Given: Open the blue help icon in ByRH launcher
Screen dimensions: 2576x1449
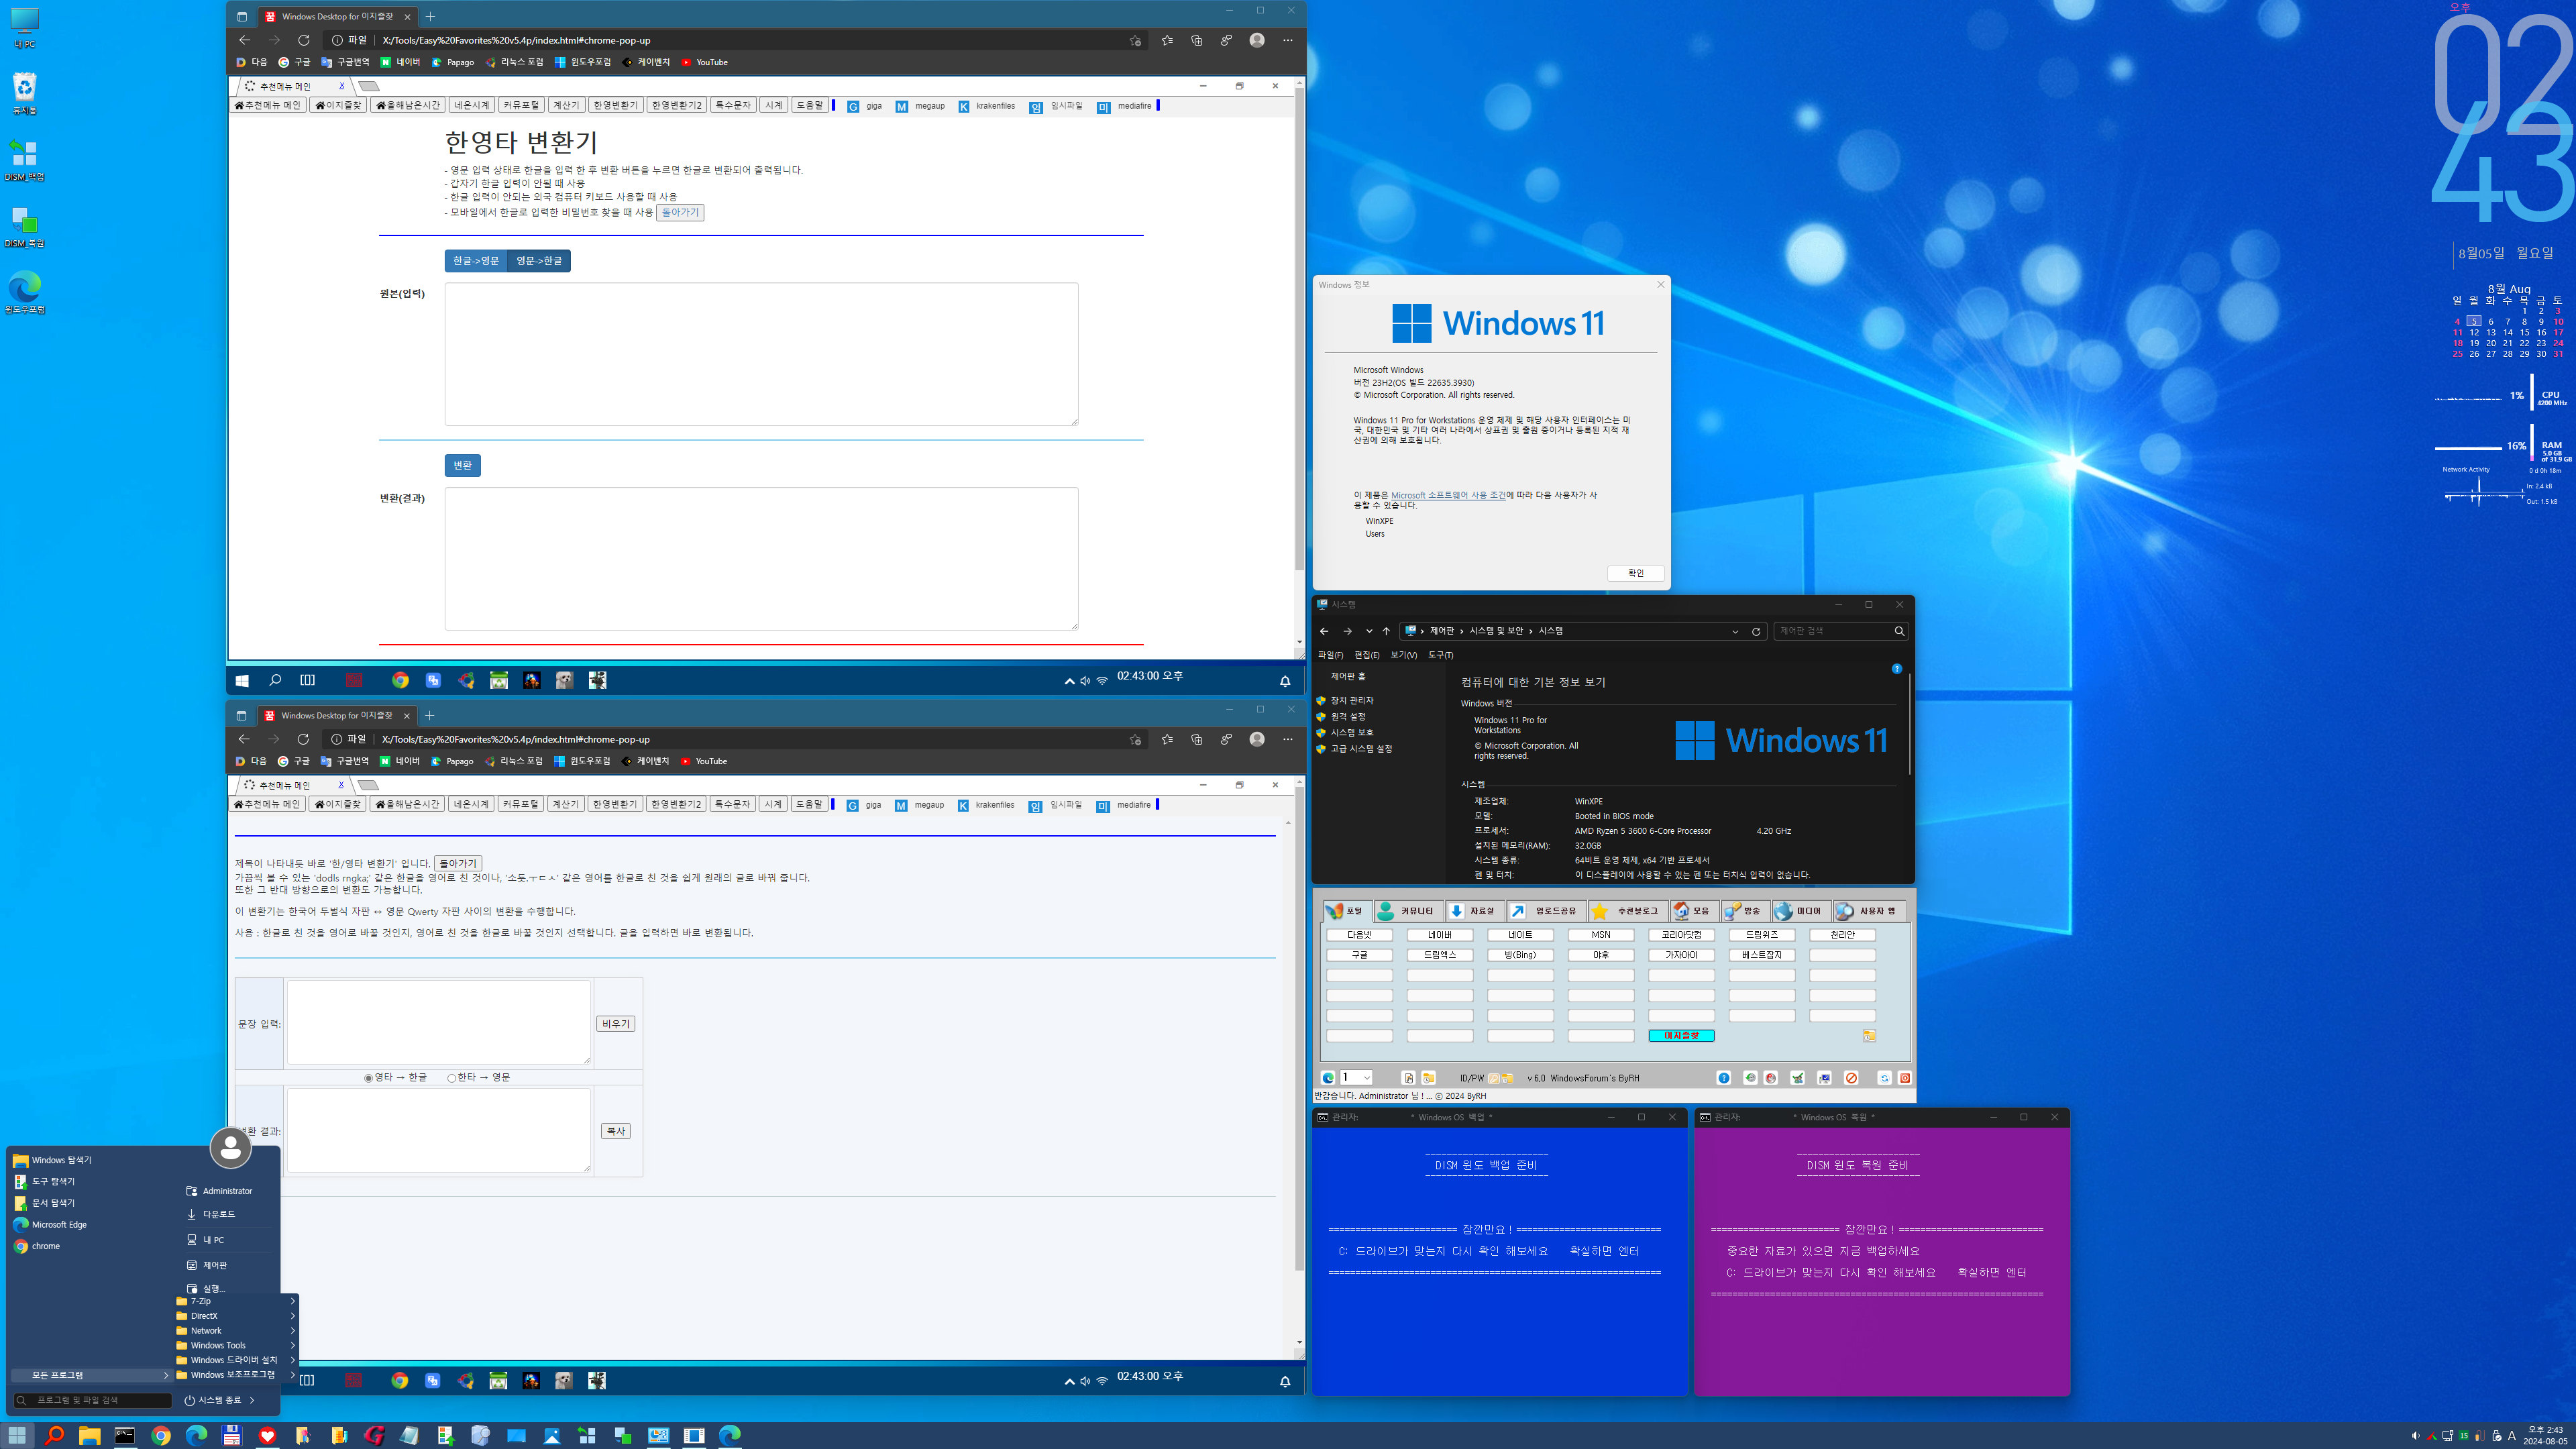Looking at the screenshot, I should 1723,1078.
